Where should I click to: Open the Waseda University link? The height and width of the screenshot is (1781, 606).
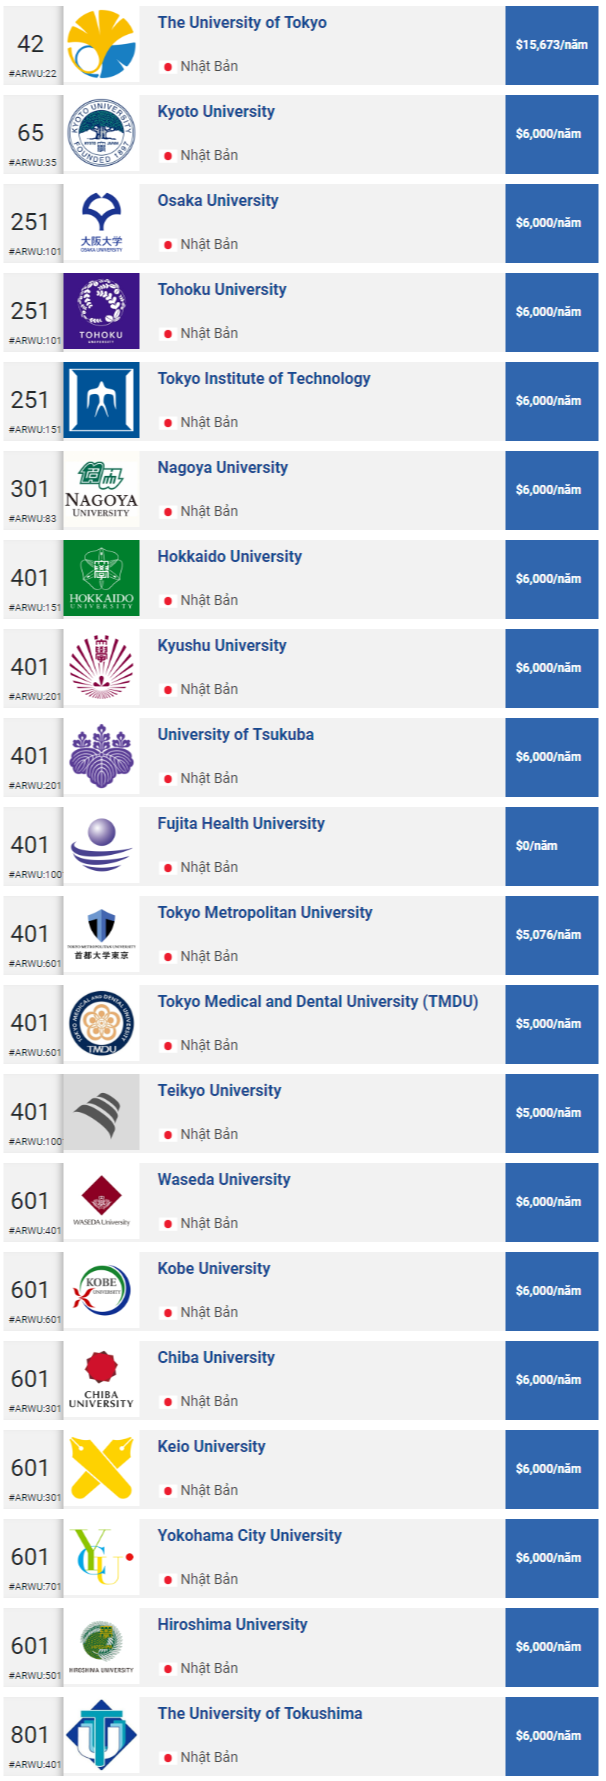click(x=224, y=1179)
